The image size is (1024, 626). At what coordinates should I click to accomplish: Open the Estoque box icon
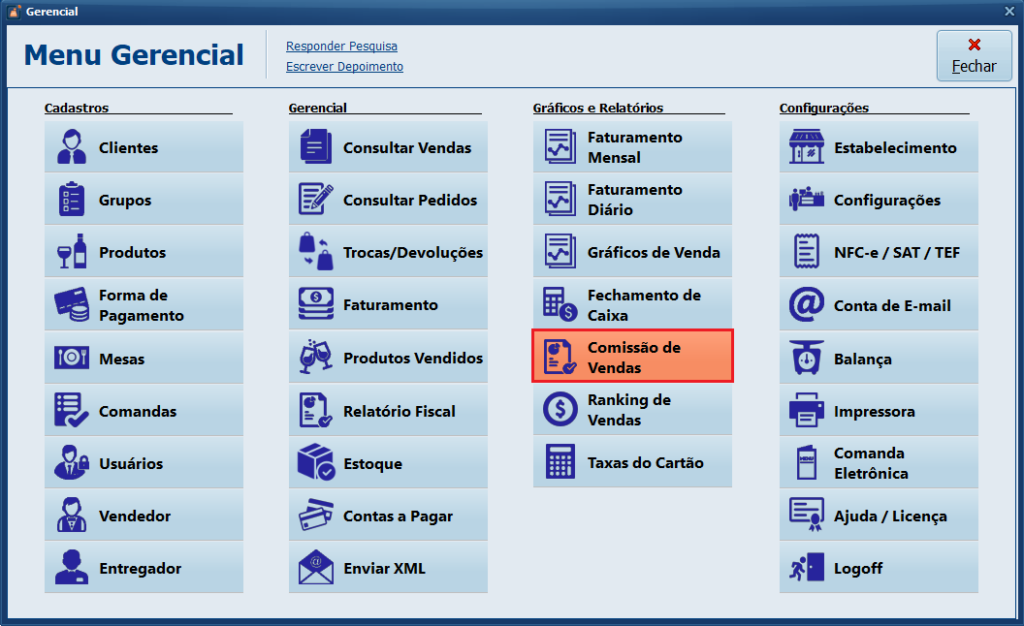pos(316,463)
